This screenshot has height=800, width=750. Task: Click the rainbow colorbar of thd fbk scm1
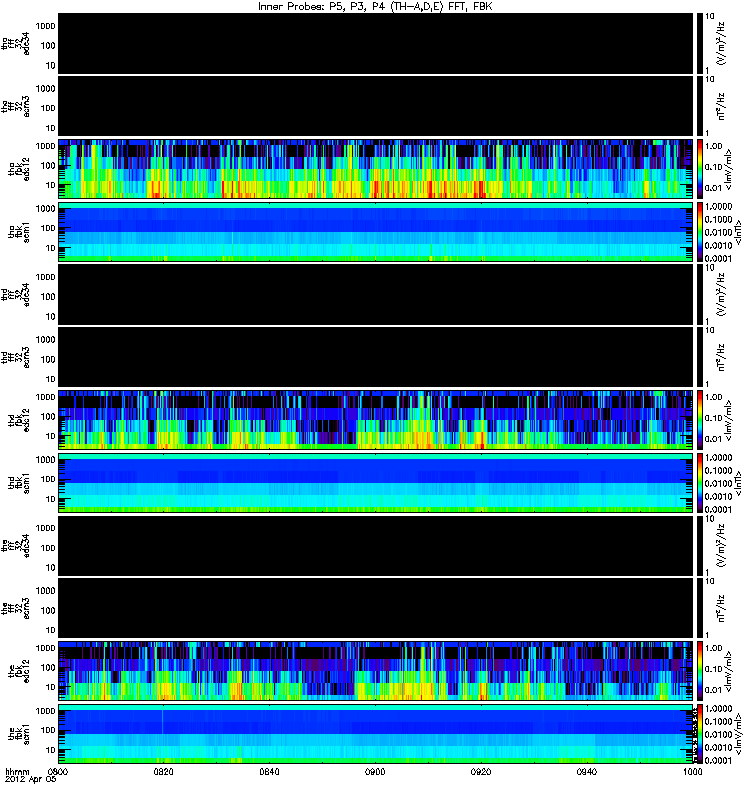699,483
